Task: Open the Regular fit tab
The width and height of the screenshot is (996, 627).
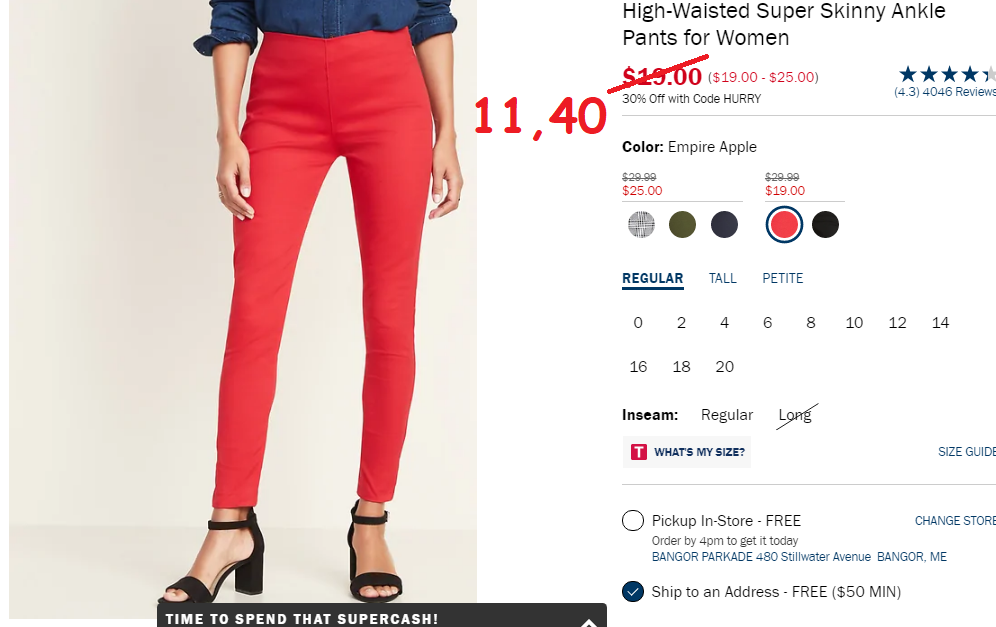Action: [x=652, y=278]
